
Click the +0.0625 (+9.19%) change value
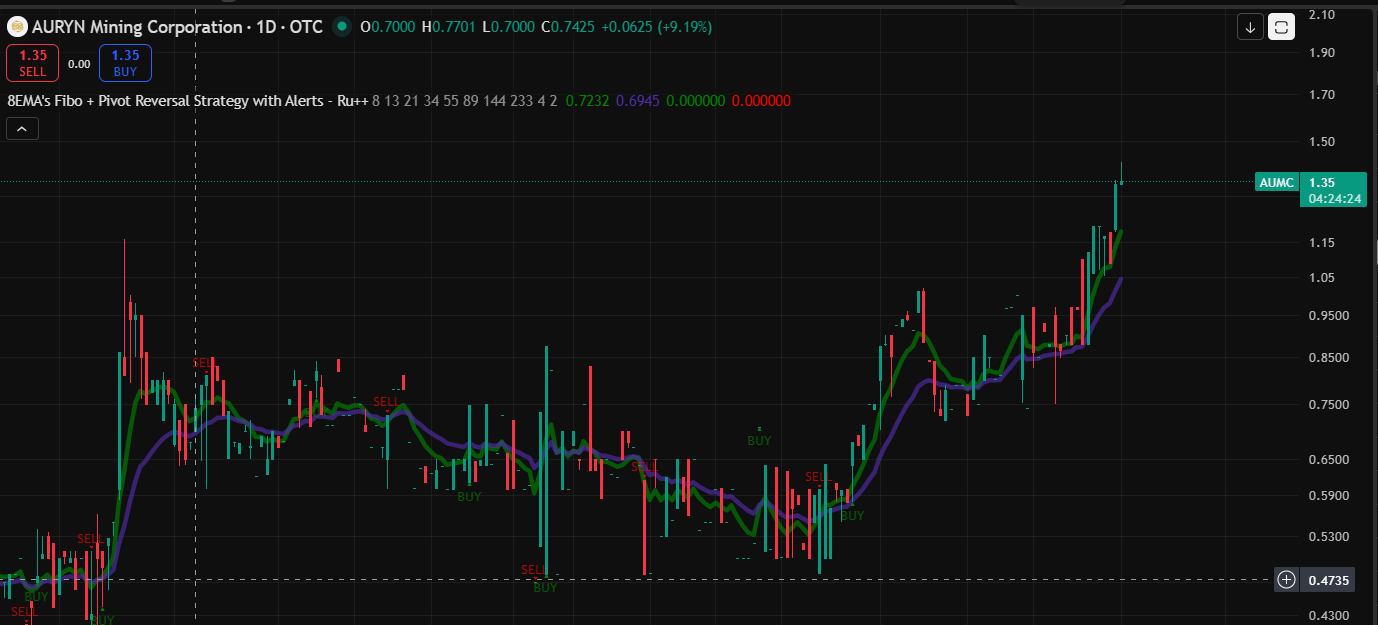tap(655, 27)
